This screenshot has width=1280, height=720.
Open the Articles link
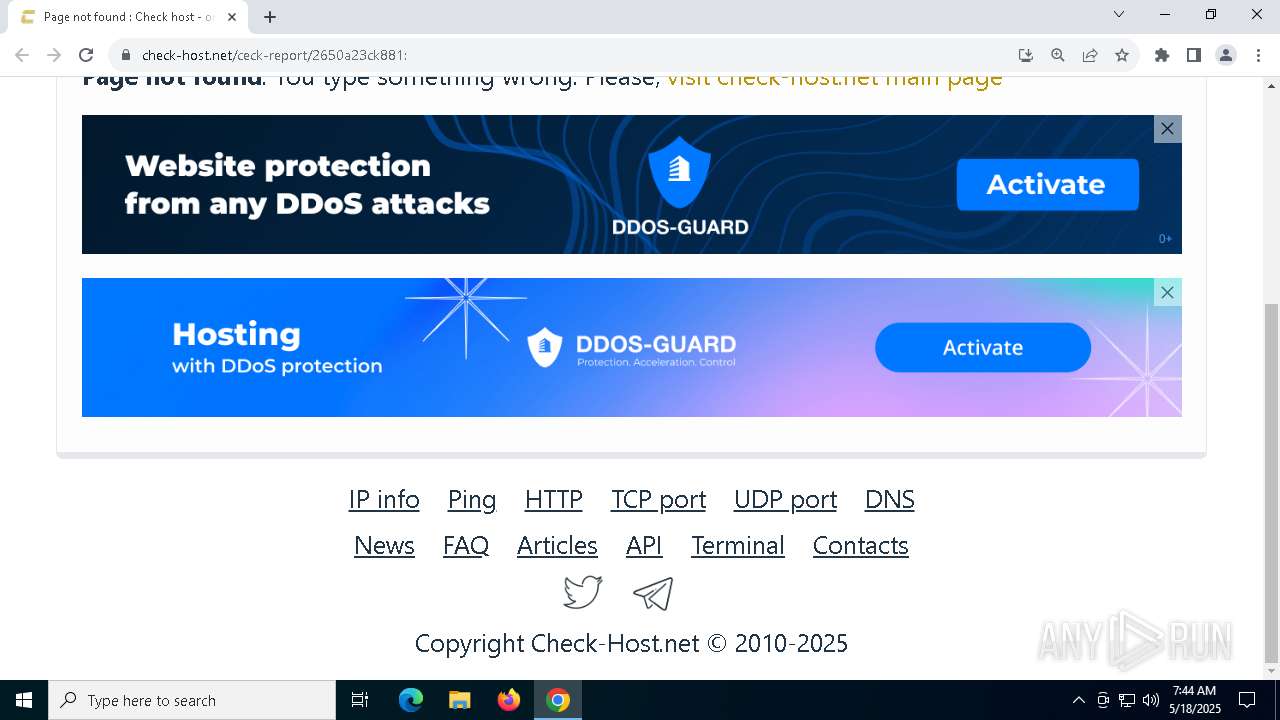[x=557, y=545]
